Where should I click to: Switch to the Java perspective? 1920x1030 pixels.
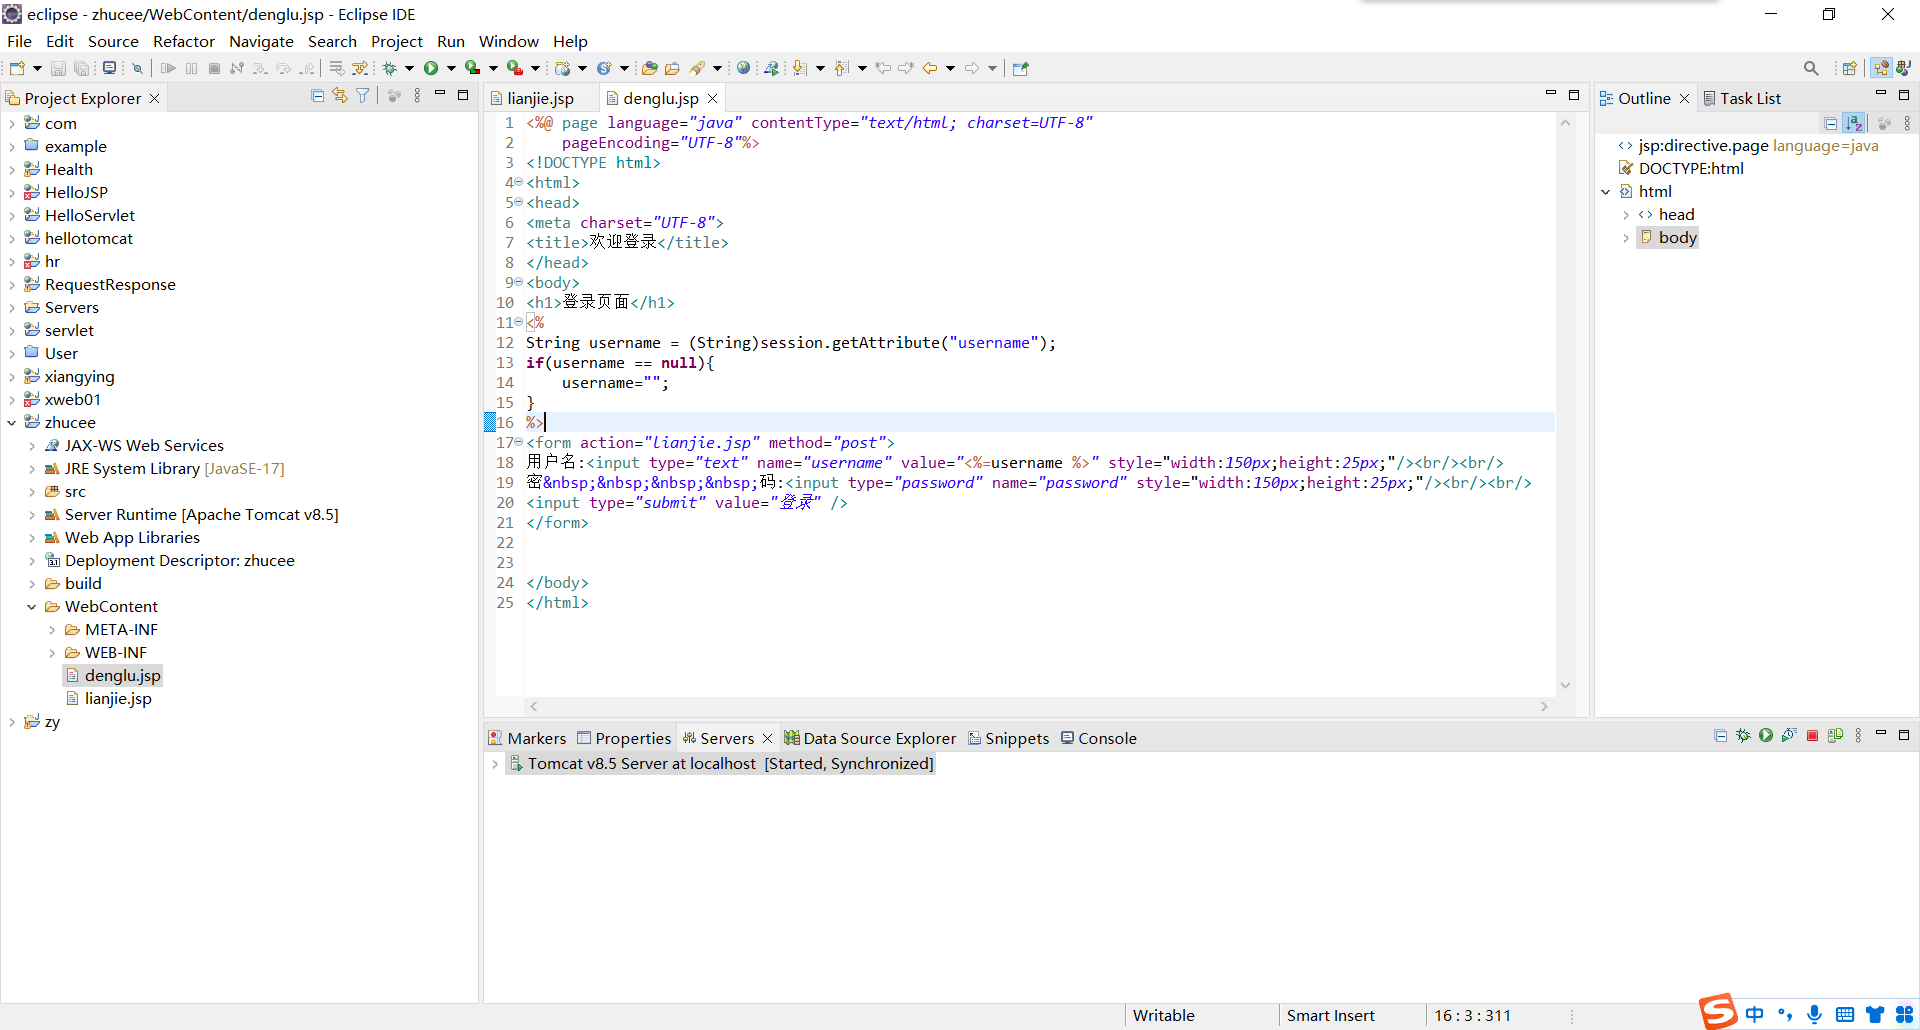tap(1903, 68)
